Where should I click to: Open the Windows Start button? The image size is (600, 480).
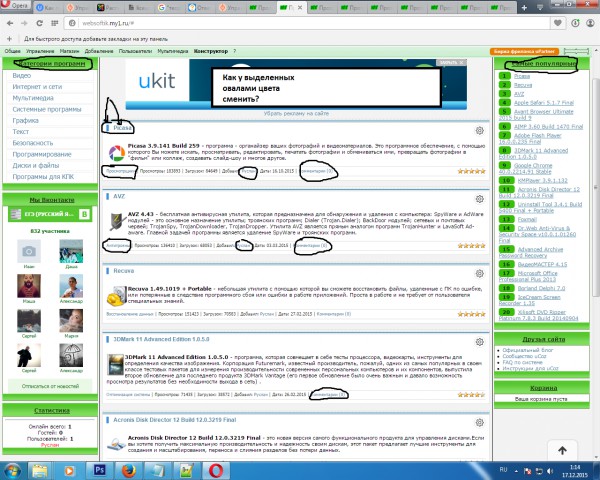(11, 470)
